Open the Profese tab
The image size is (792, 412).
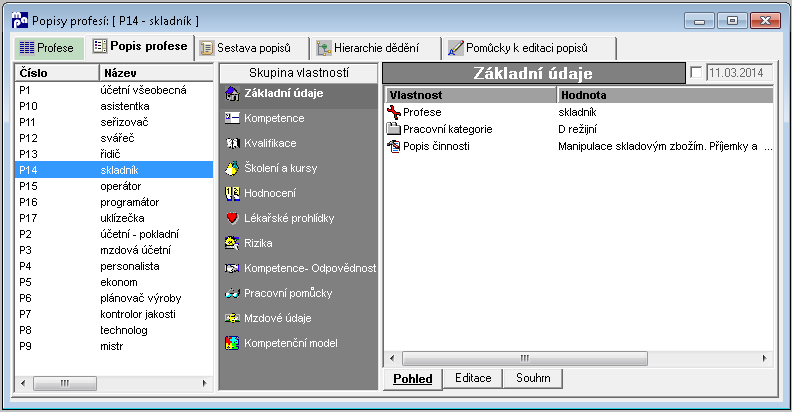(48, 48)
